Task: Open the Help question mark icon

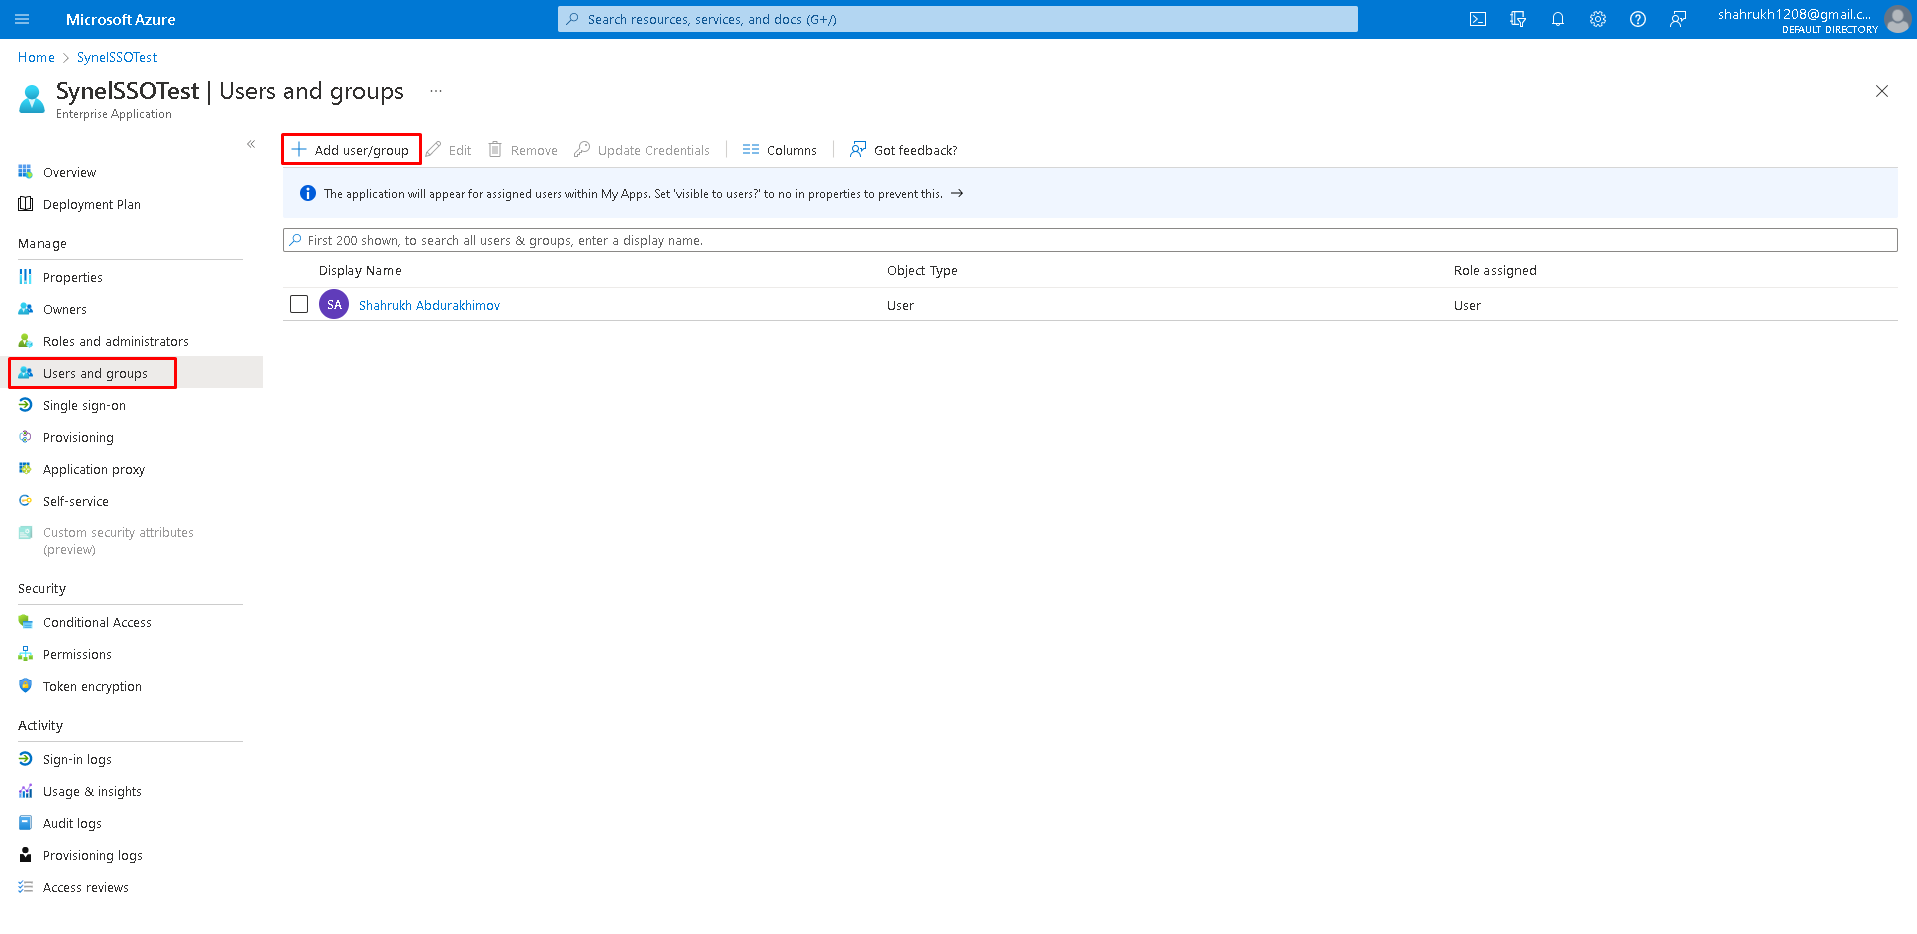Action: pos(1638,19)
